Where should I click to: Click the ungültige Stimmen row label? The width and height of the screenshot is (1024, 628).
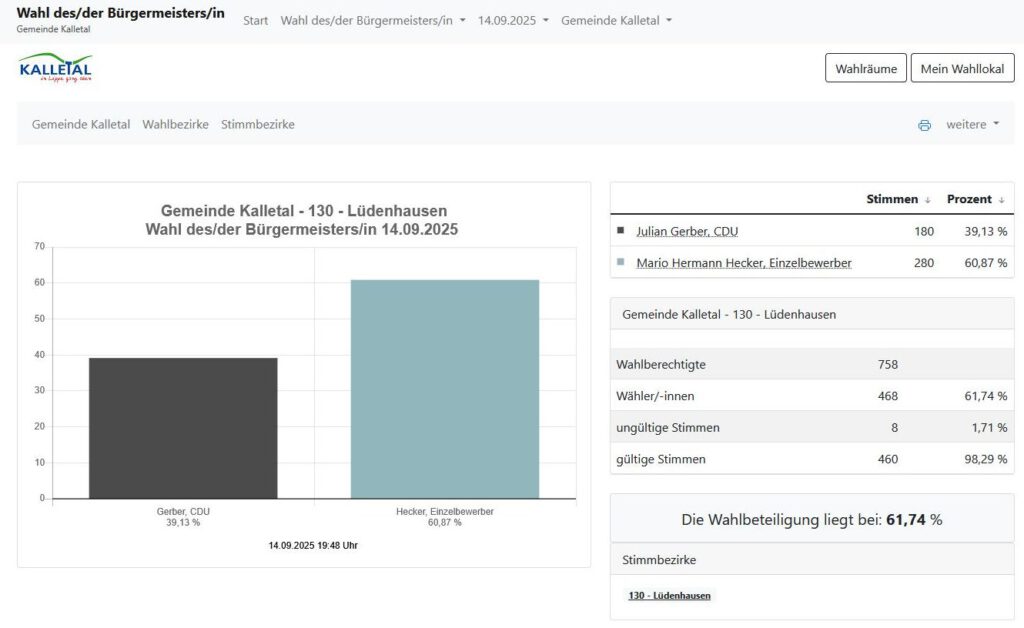click(x=667, y=428)
